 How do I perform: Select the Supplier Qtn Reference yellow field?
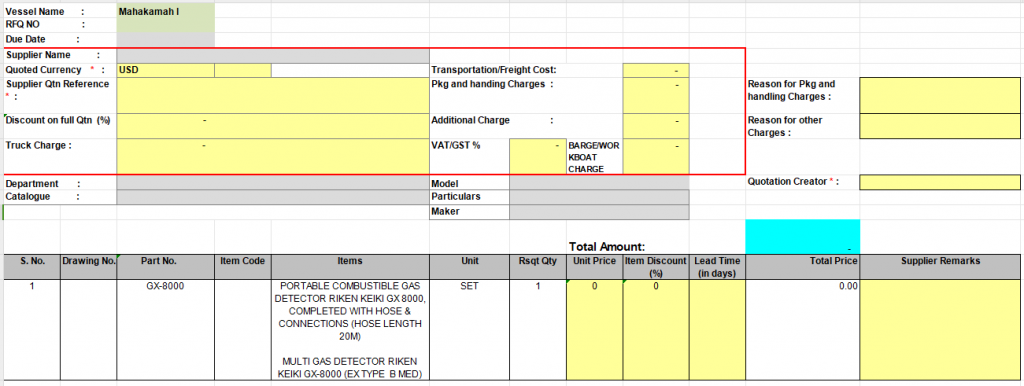[273, 95]
